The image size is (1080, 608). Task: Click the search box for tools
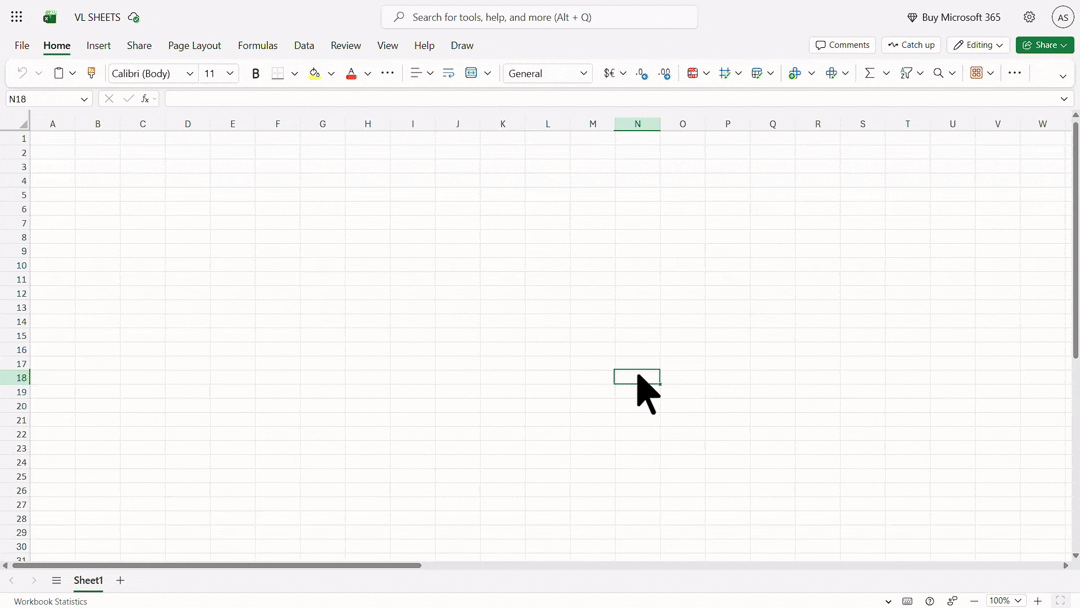[x=539, y=17]
